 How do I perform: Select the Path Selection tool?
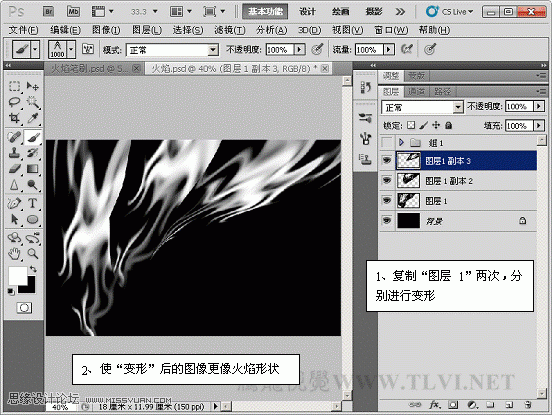pos(14,219)
